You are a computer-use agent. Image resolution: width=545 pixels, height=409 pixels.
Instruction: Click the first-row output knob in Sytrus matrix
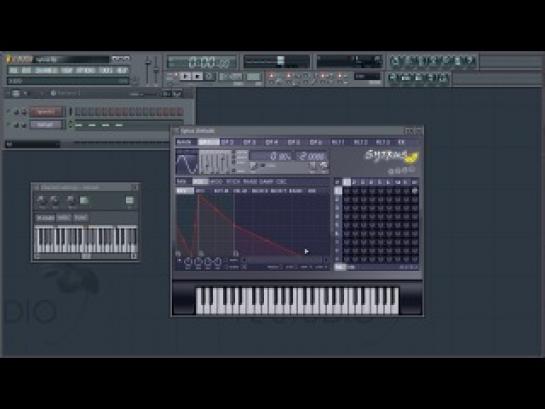point(414,191)
